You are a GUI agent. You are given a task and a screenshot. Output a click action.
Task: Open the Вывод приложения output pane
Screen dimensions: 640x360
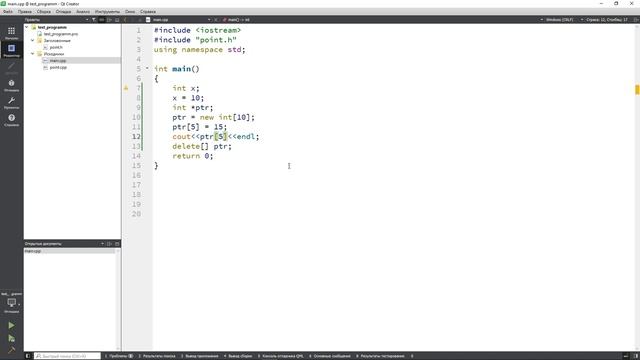(200, 356)
